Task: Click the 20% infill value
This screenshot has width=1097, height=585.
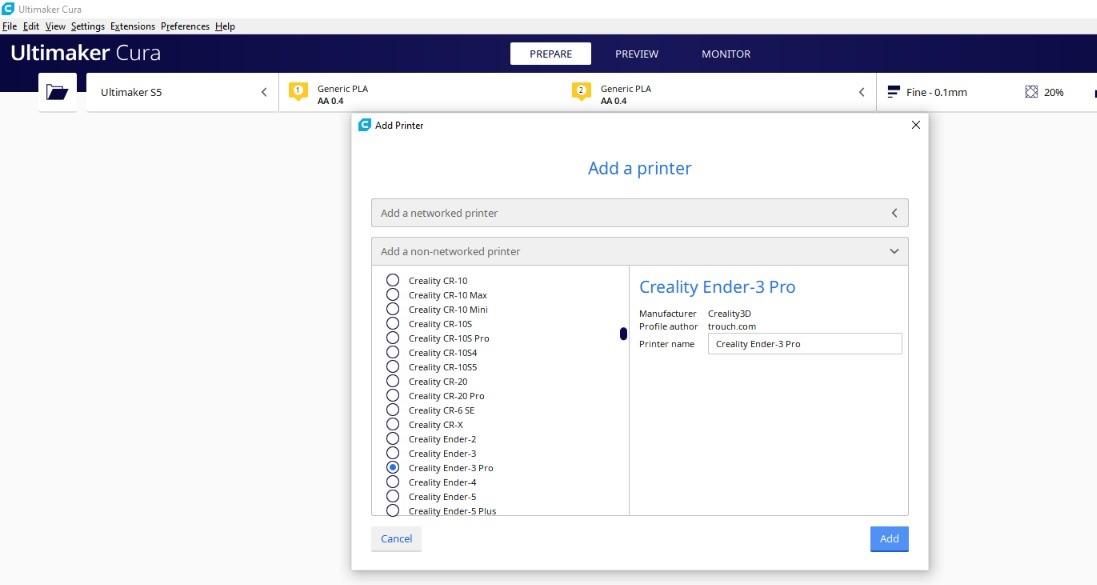Action: coord(1054,92)
